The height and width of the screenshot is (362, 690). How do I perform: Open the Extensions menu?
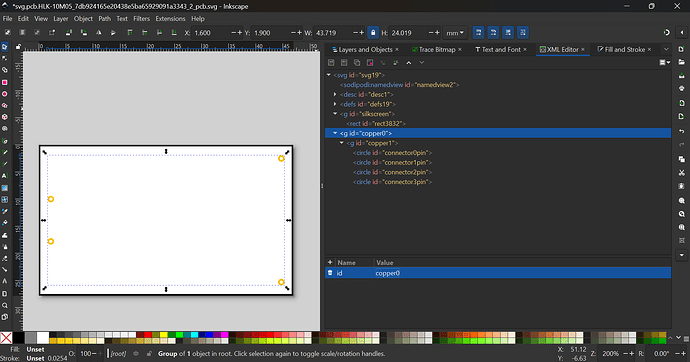170,19
